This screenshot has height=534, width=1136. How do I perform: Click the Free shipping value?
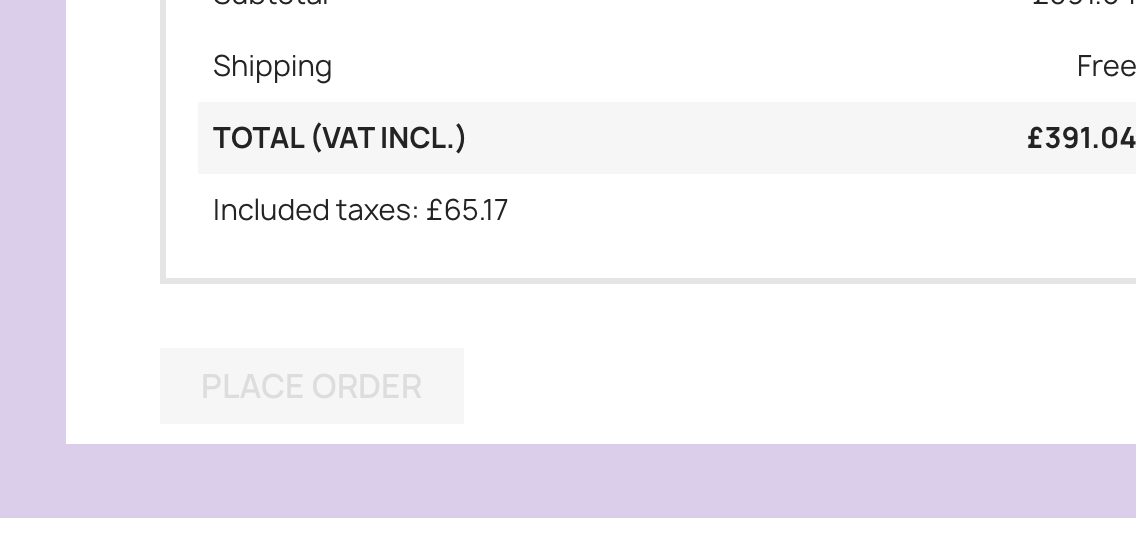[1105, 66]
